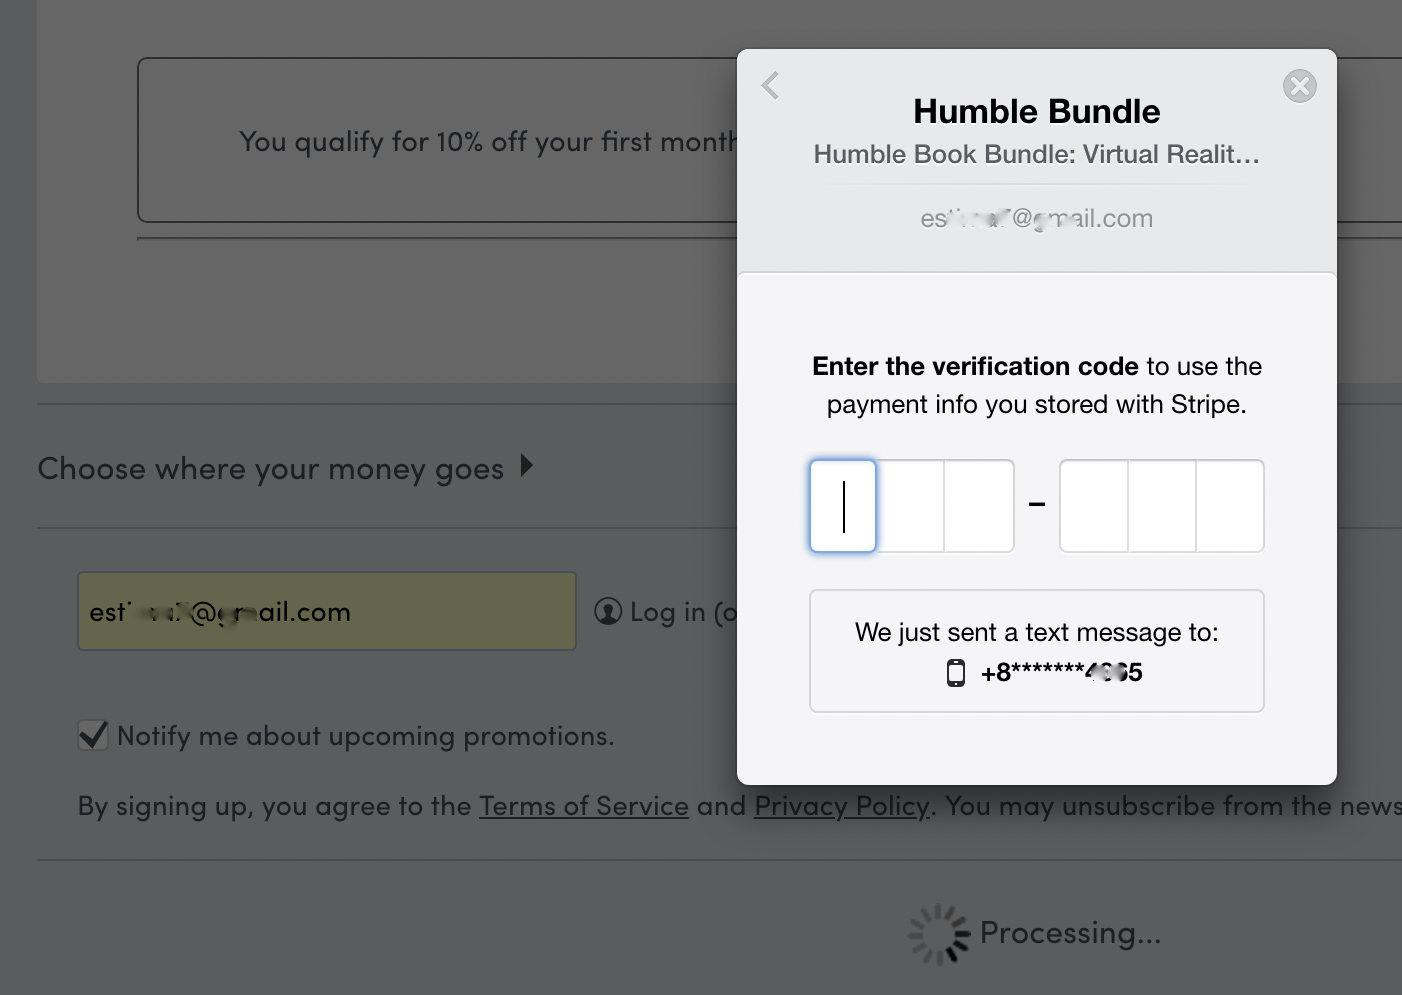Click the last verification code digit box
Screen dimensions: 1402x995
[x=1230, y=506]
